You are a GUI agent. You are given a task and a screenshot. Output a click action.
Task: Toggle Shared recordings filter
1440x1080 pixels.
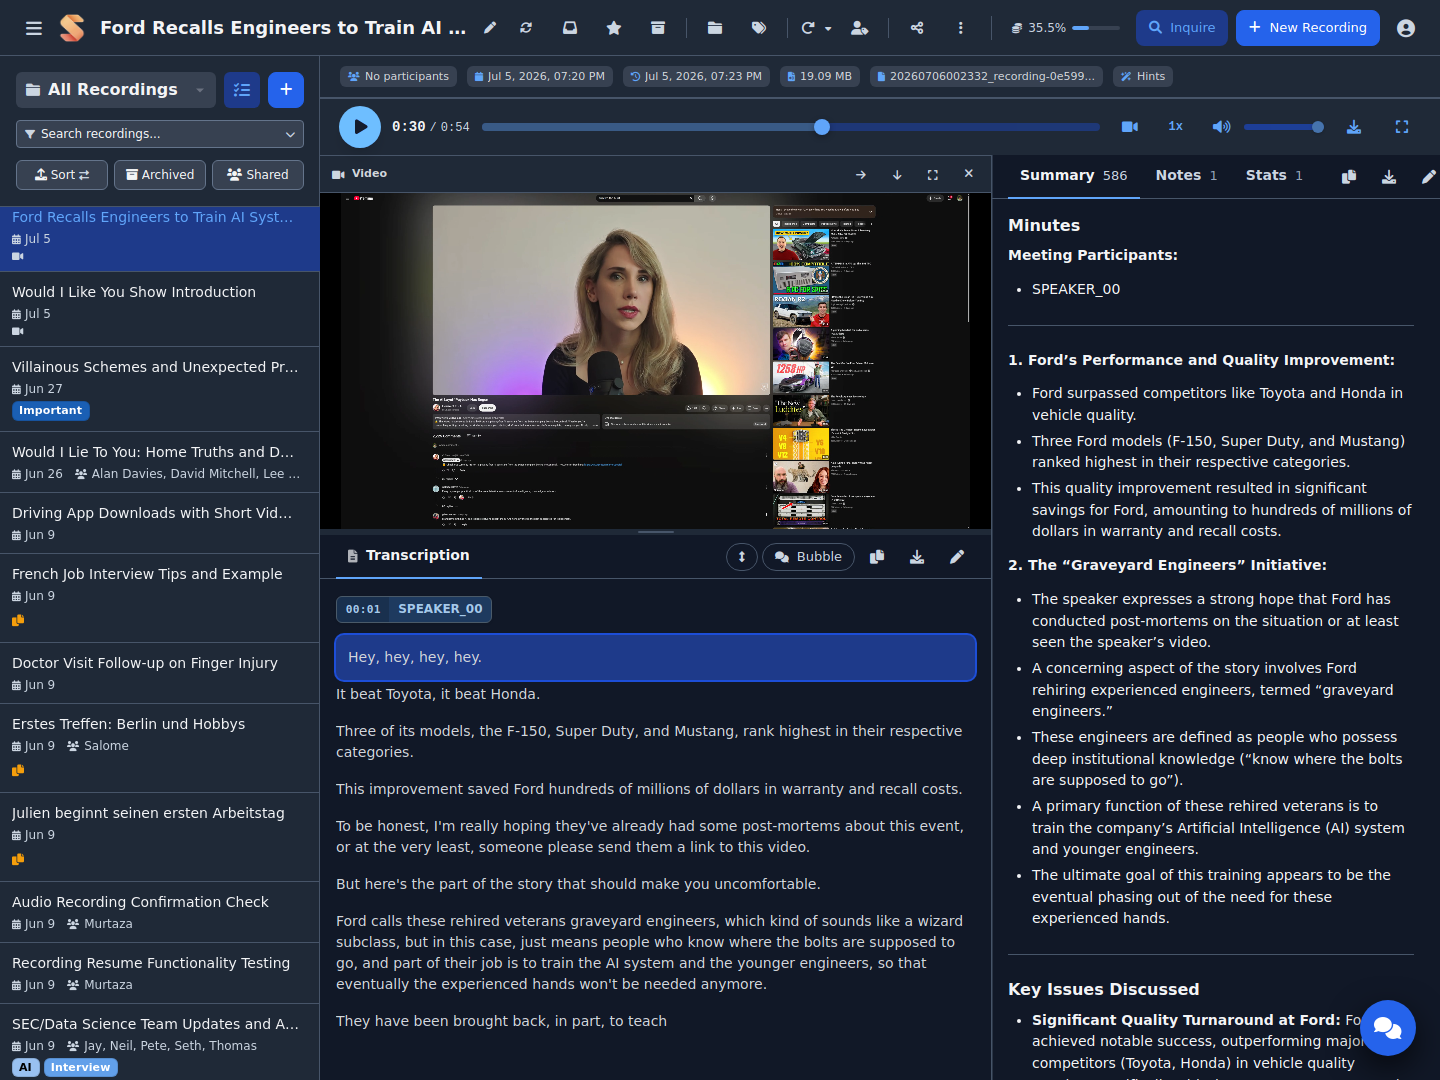pyautogui.click(x=258, y=175)
